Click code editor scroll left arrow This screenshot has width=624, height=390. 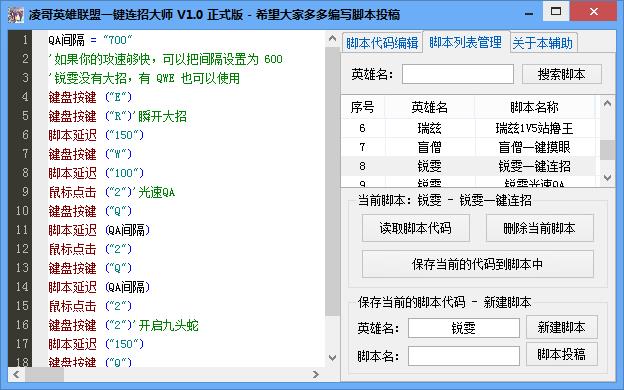point(16,374)
